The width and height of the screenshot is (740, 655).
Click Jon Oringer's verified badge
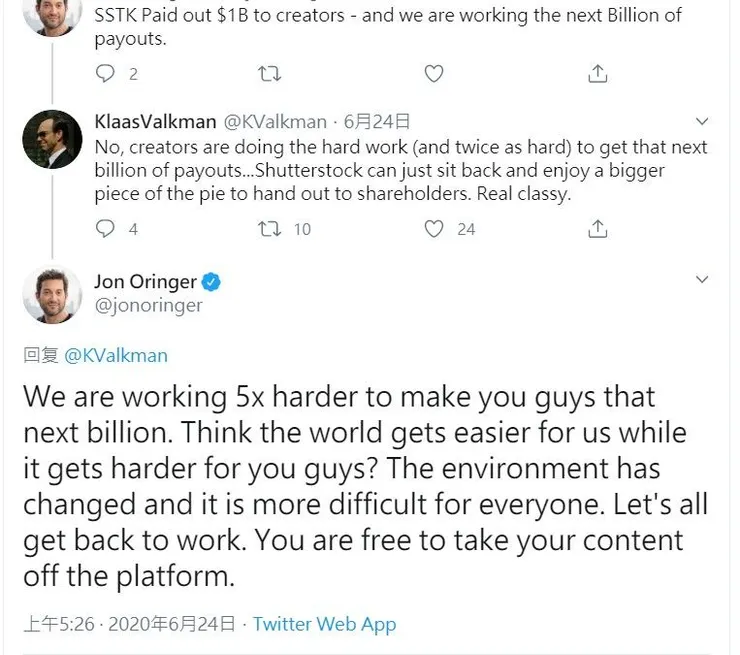click(211, 282)
